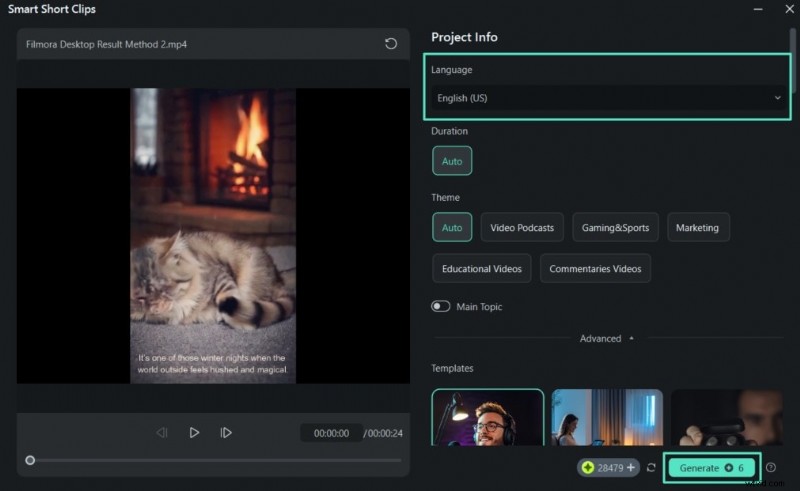The image size is (800, 491).
Task: Open the help question mark icon
Action: pos(771,467)
